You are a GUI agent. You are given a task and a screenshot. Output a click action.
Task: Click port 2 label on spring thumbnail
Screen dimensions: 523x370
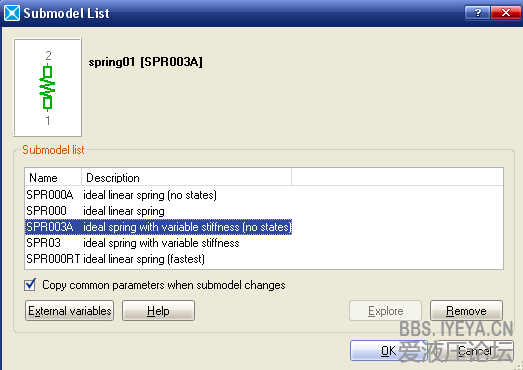[x=48, y=55]
